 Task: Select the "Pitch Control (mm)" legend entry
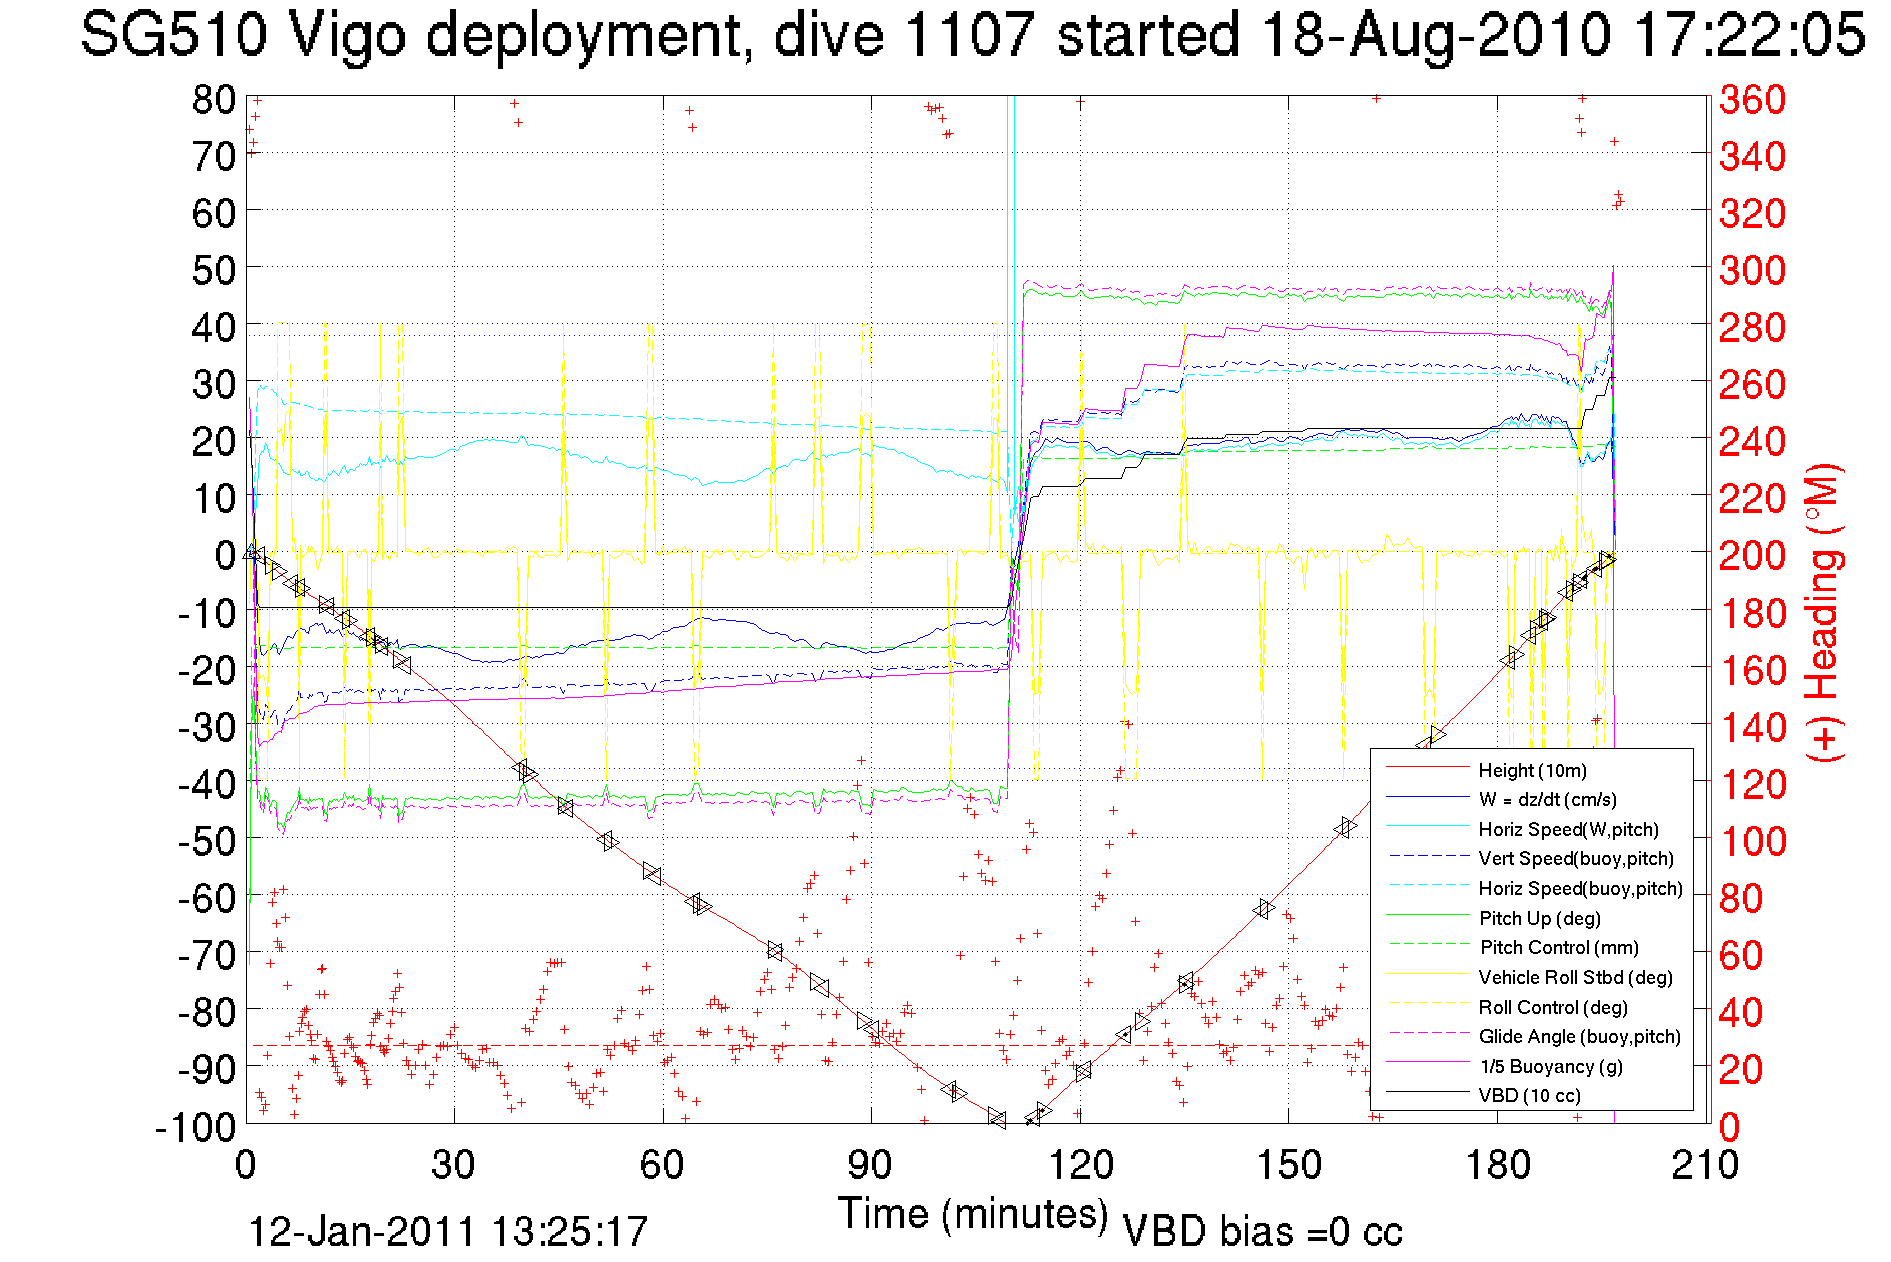pyautogui.click(x=1559, y=947)
